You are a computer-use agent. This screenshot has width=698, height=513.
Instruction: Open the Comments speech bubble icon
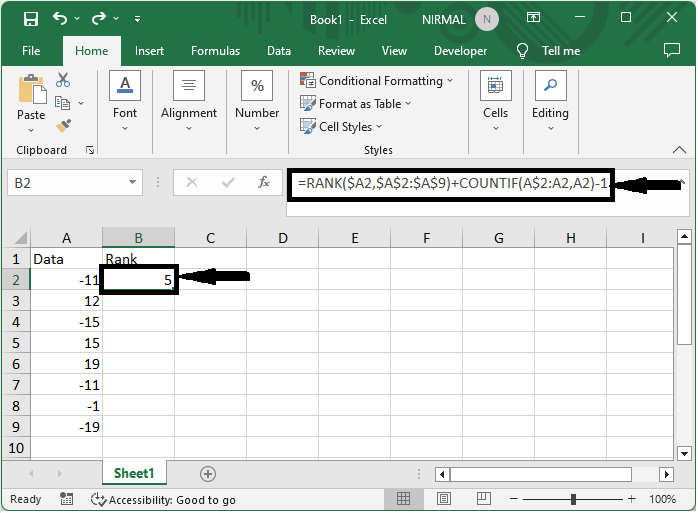(672, 50)
